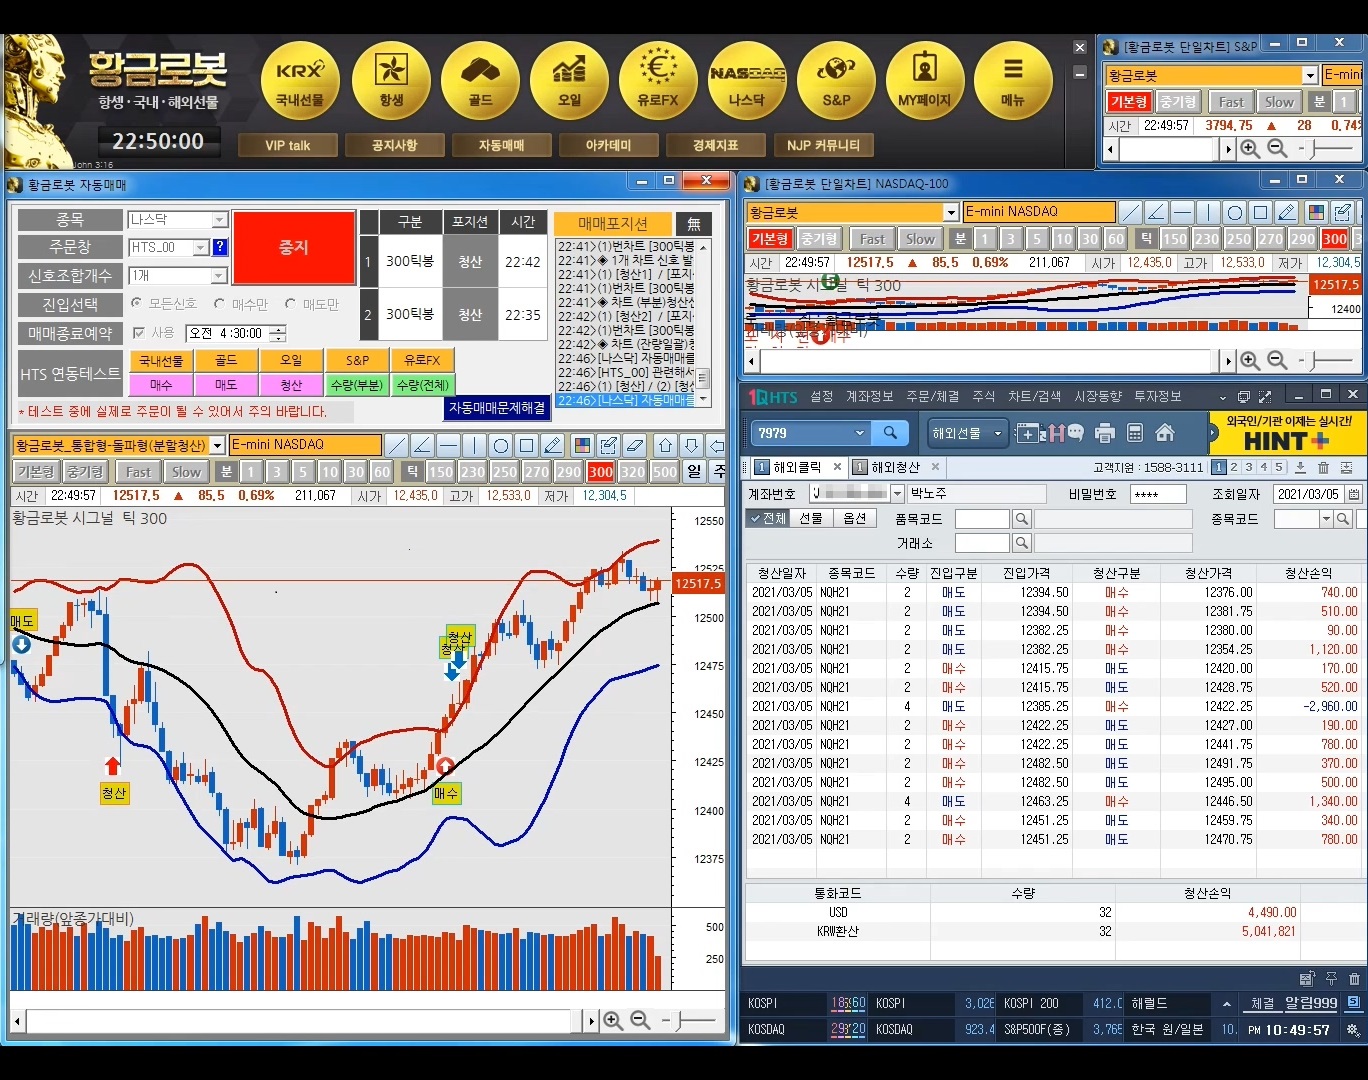Expand 황금로봇 dropdown in NASDAQ-100 chart window
The height and width of the screenshot is (1080, 1368).
click(951, 212)
